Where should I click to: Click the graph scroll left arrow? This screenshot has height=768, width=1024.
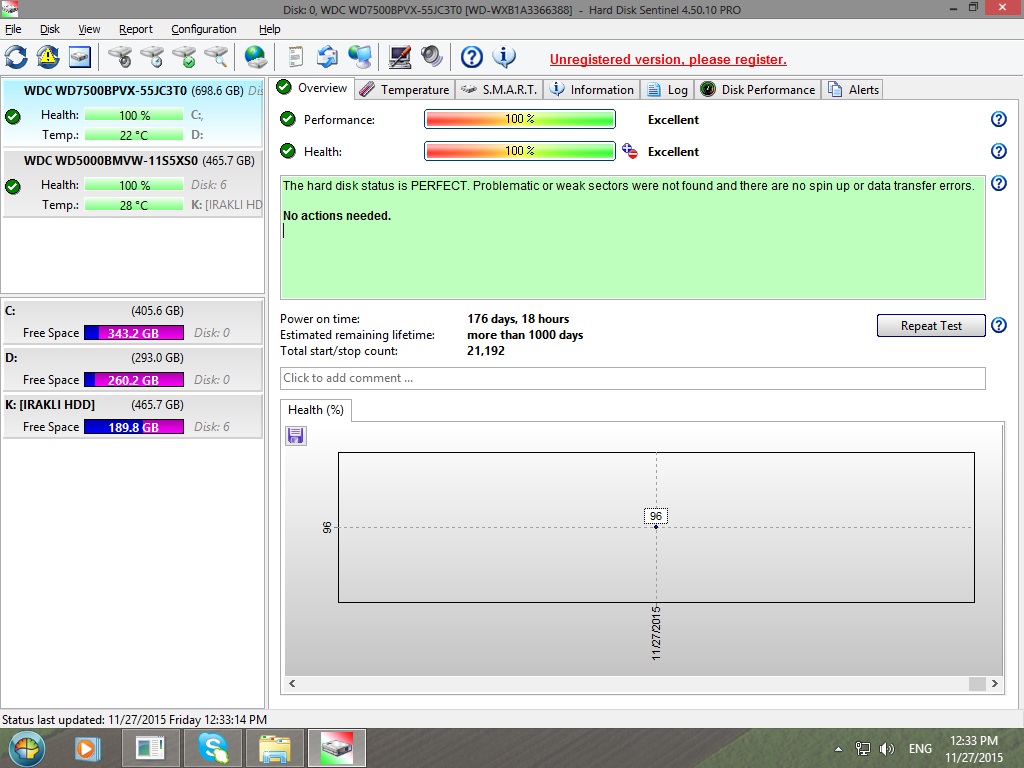click(292, 684)
